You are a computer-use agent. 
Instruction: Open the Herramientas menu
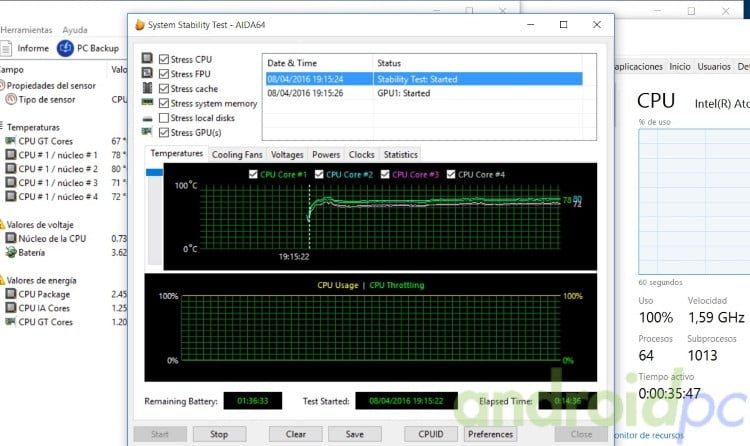(26, 30)
